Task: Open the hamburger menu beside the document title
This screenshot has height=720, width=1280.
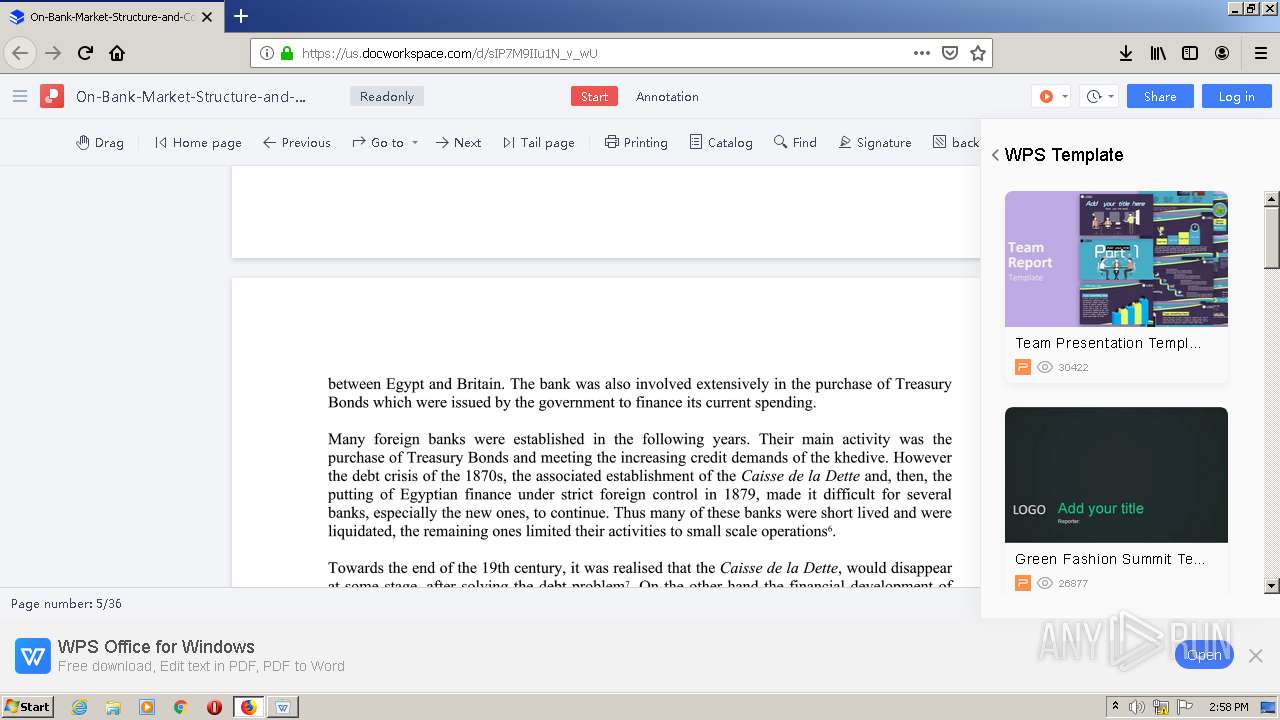Action: point(20,96)
